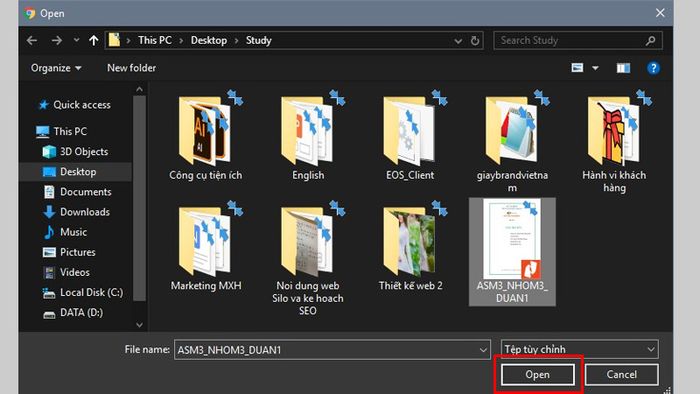
Task: Open Music in sidebar
Action: coord(65,232)
